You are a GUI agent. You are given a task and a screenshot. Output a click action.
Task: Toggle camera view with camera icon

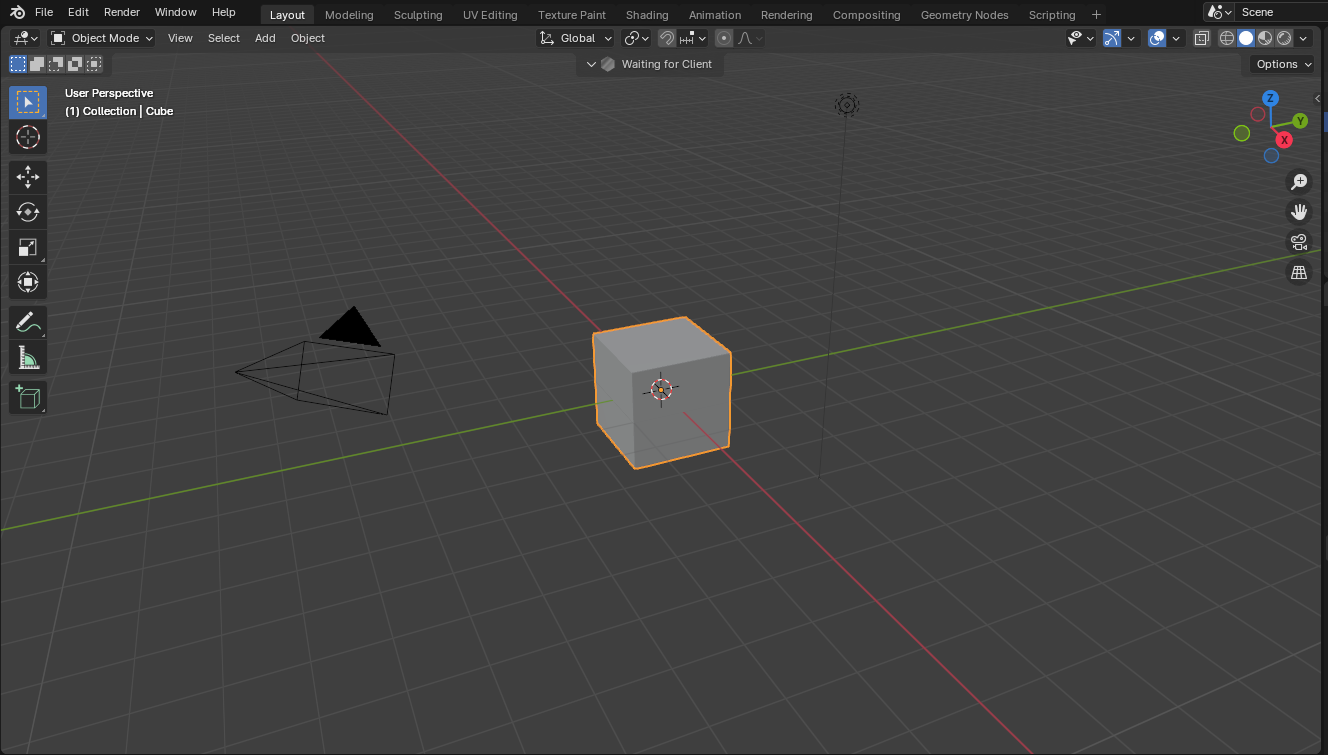1299,241
